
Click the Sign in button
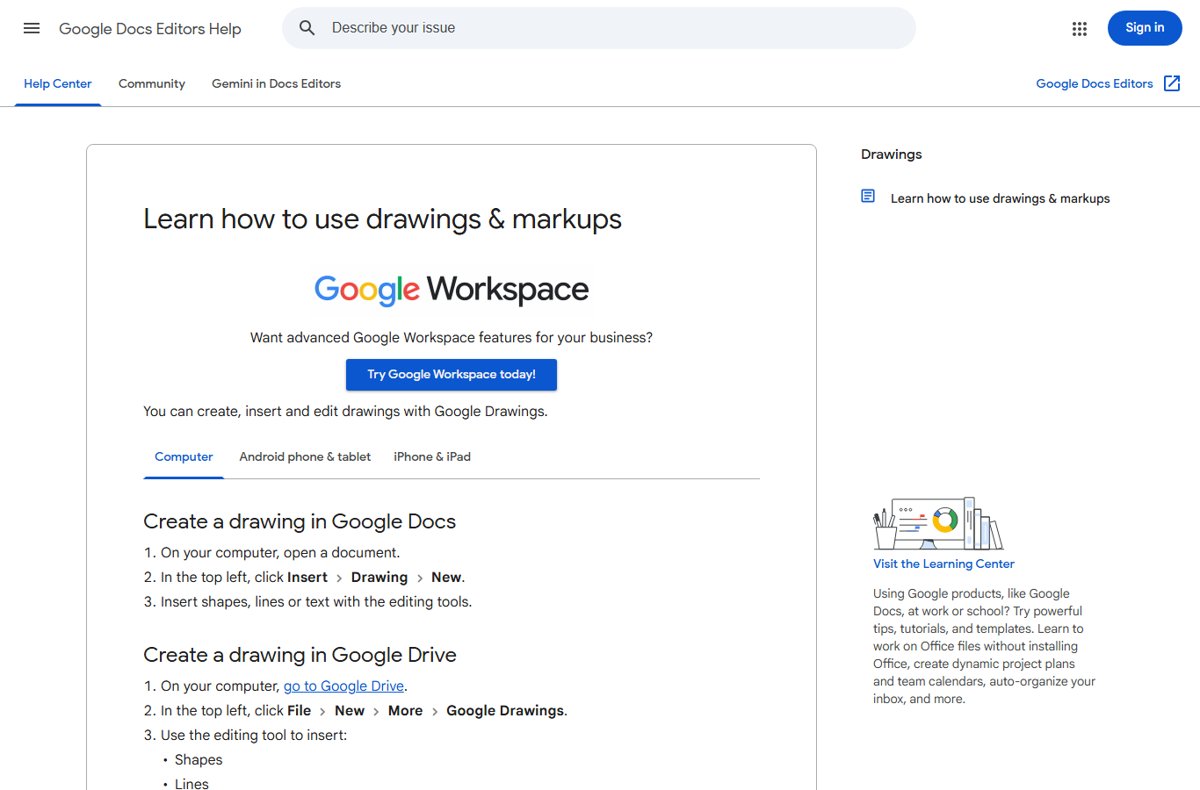[x=1144, y=28]
